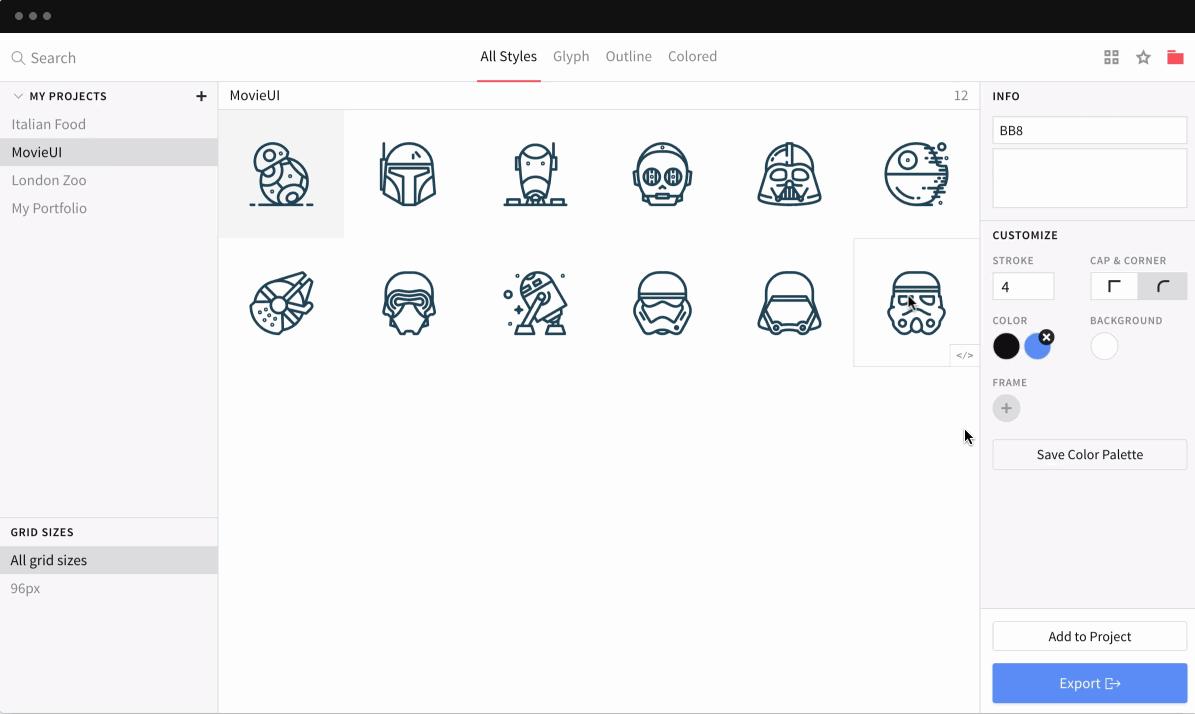Pick the First Order stormtrooper helmet icon

(662, 303)
